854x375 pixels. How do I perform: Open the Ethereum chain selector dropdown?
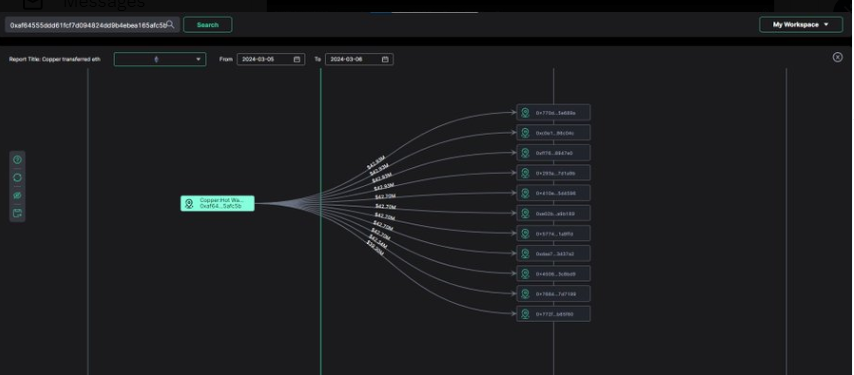coord(160,59)
